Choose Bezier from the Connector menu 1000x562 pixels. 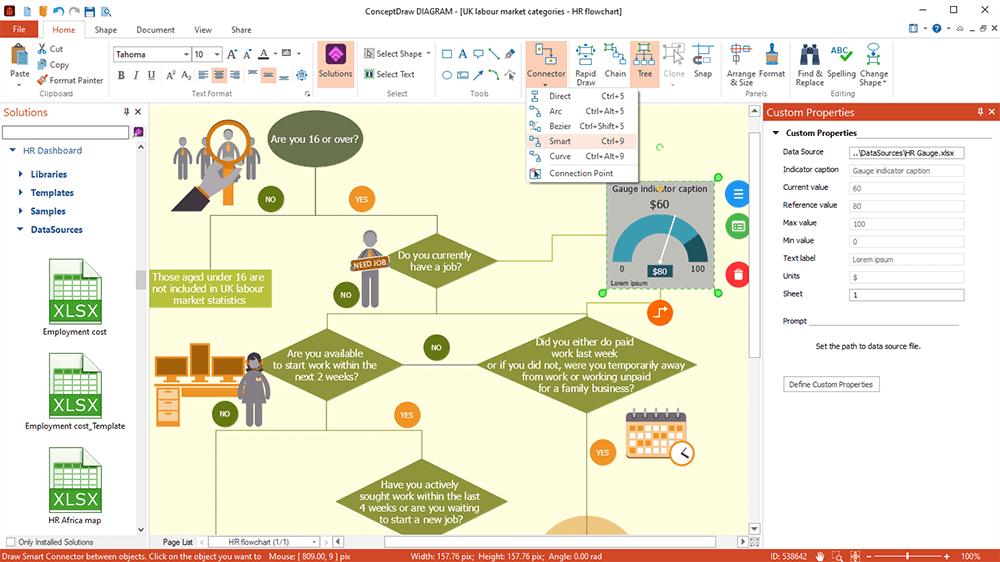[x=562, y=126]
